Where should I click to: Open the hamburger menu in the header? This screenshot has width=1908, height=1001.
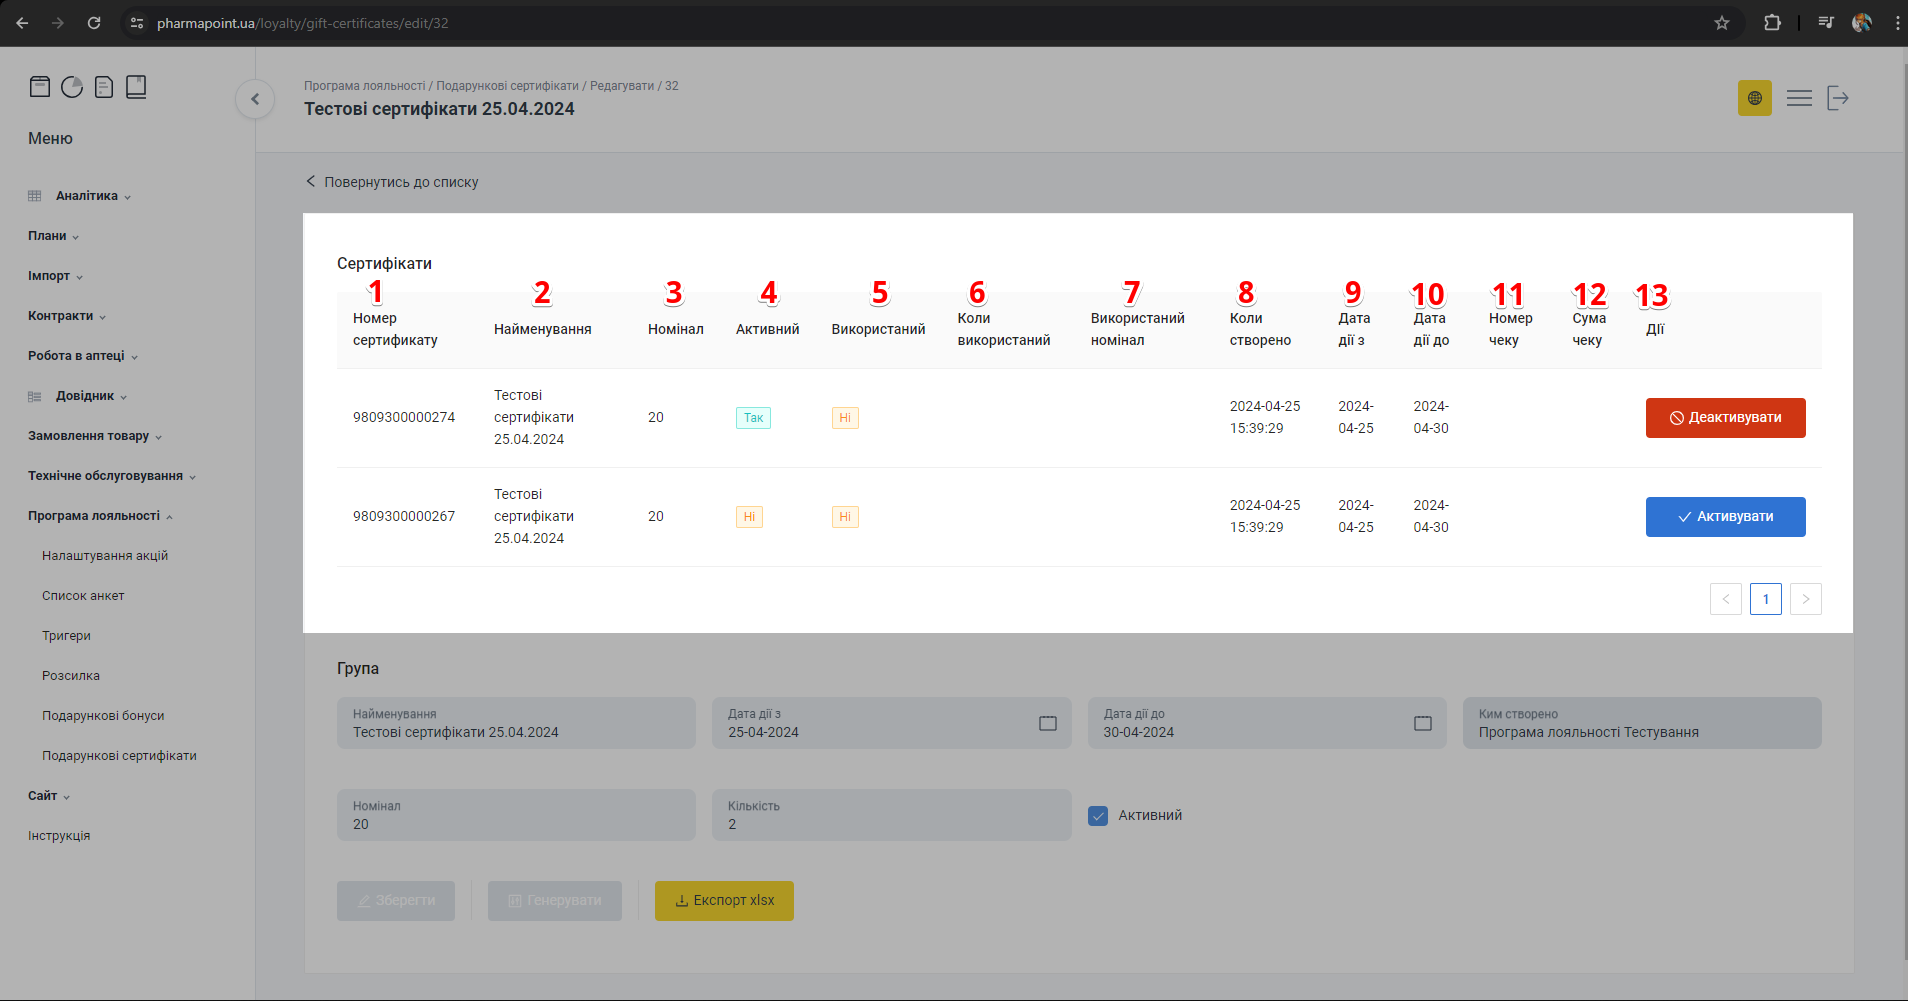tap(1799, 98)
